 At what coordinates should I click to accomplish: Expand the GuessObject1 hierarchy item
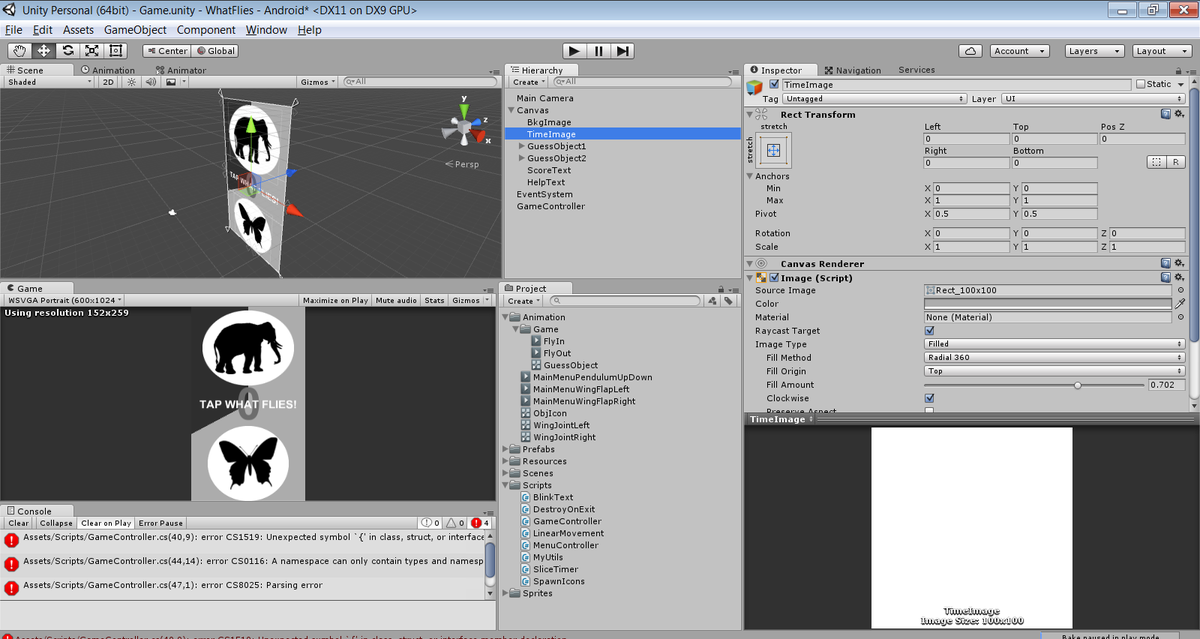[521, 146]
